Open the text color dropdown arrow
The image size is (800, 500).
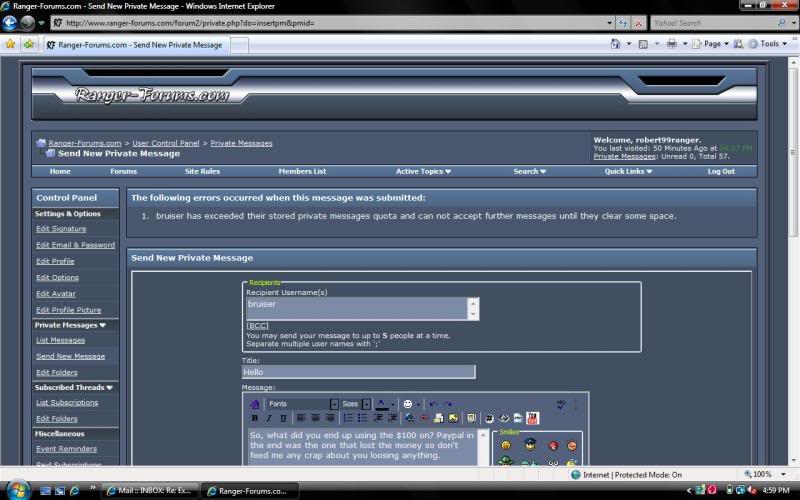tap(393, 404)
